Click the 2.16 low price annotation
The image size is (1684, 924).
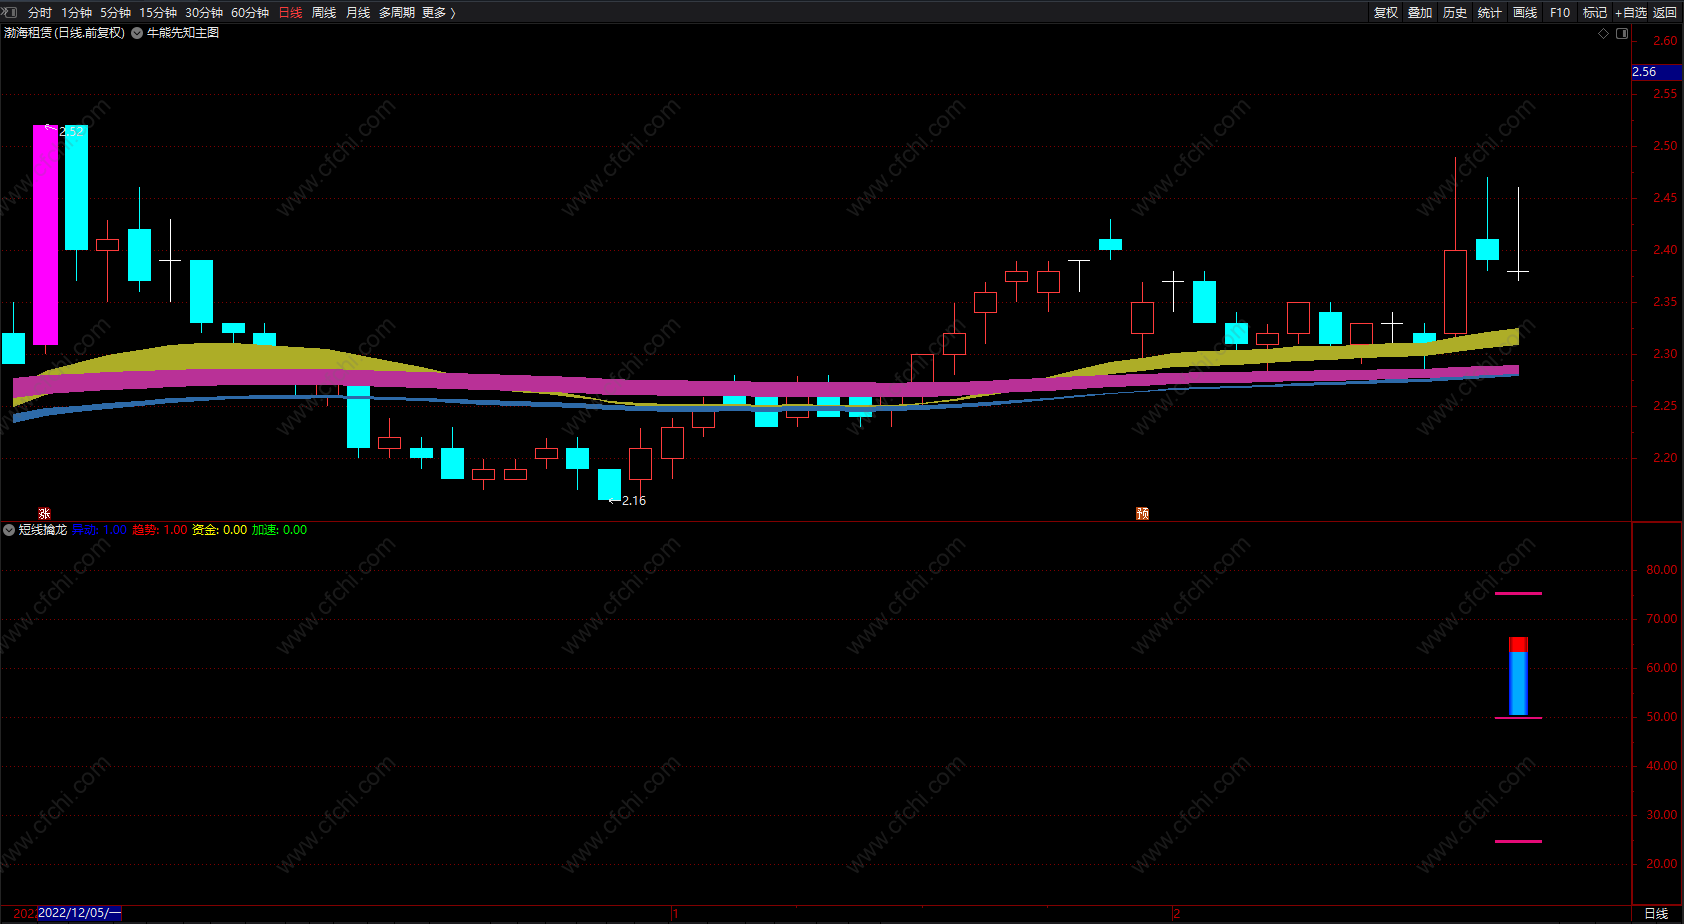[634, 501]
